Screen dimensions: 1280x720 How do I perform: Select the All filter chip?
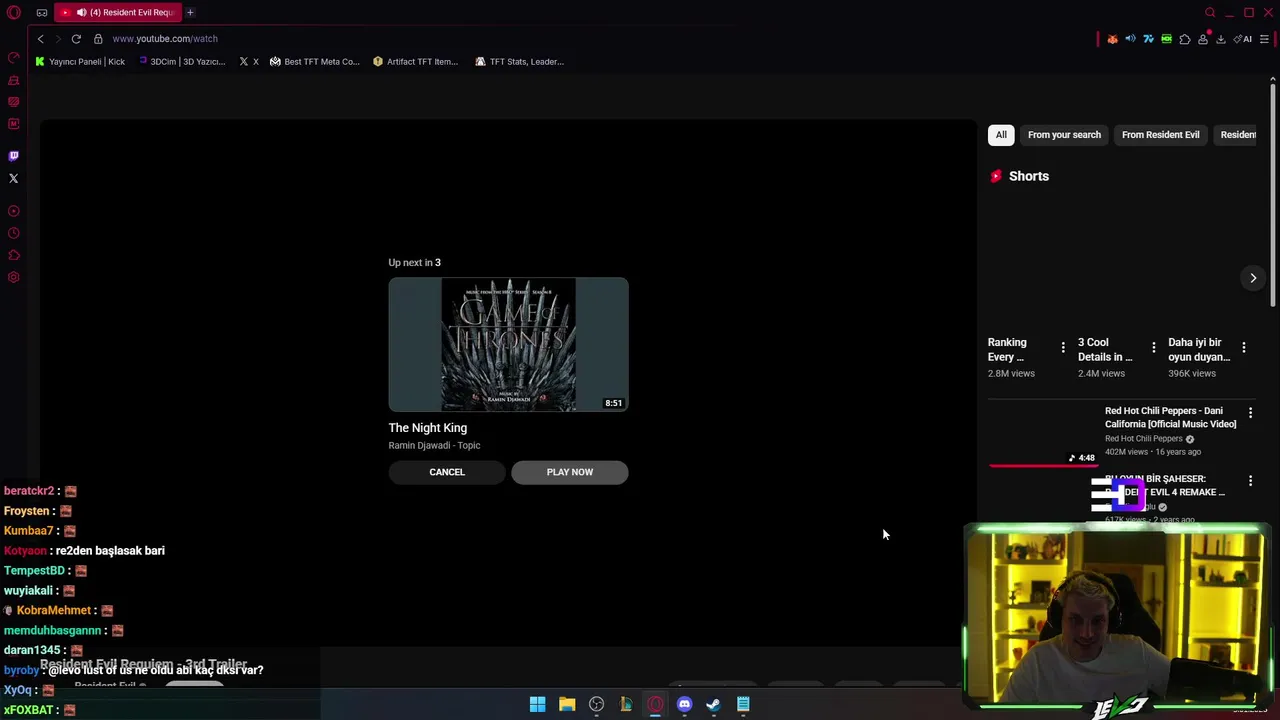click(1001, 135)
